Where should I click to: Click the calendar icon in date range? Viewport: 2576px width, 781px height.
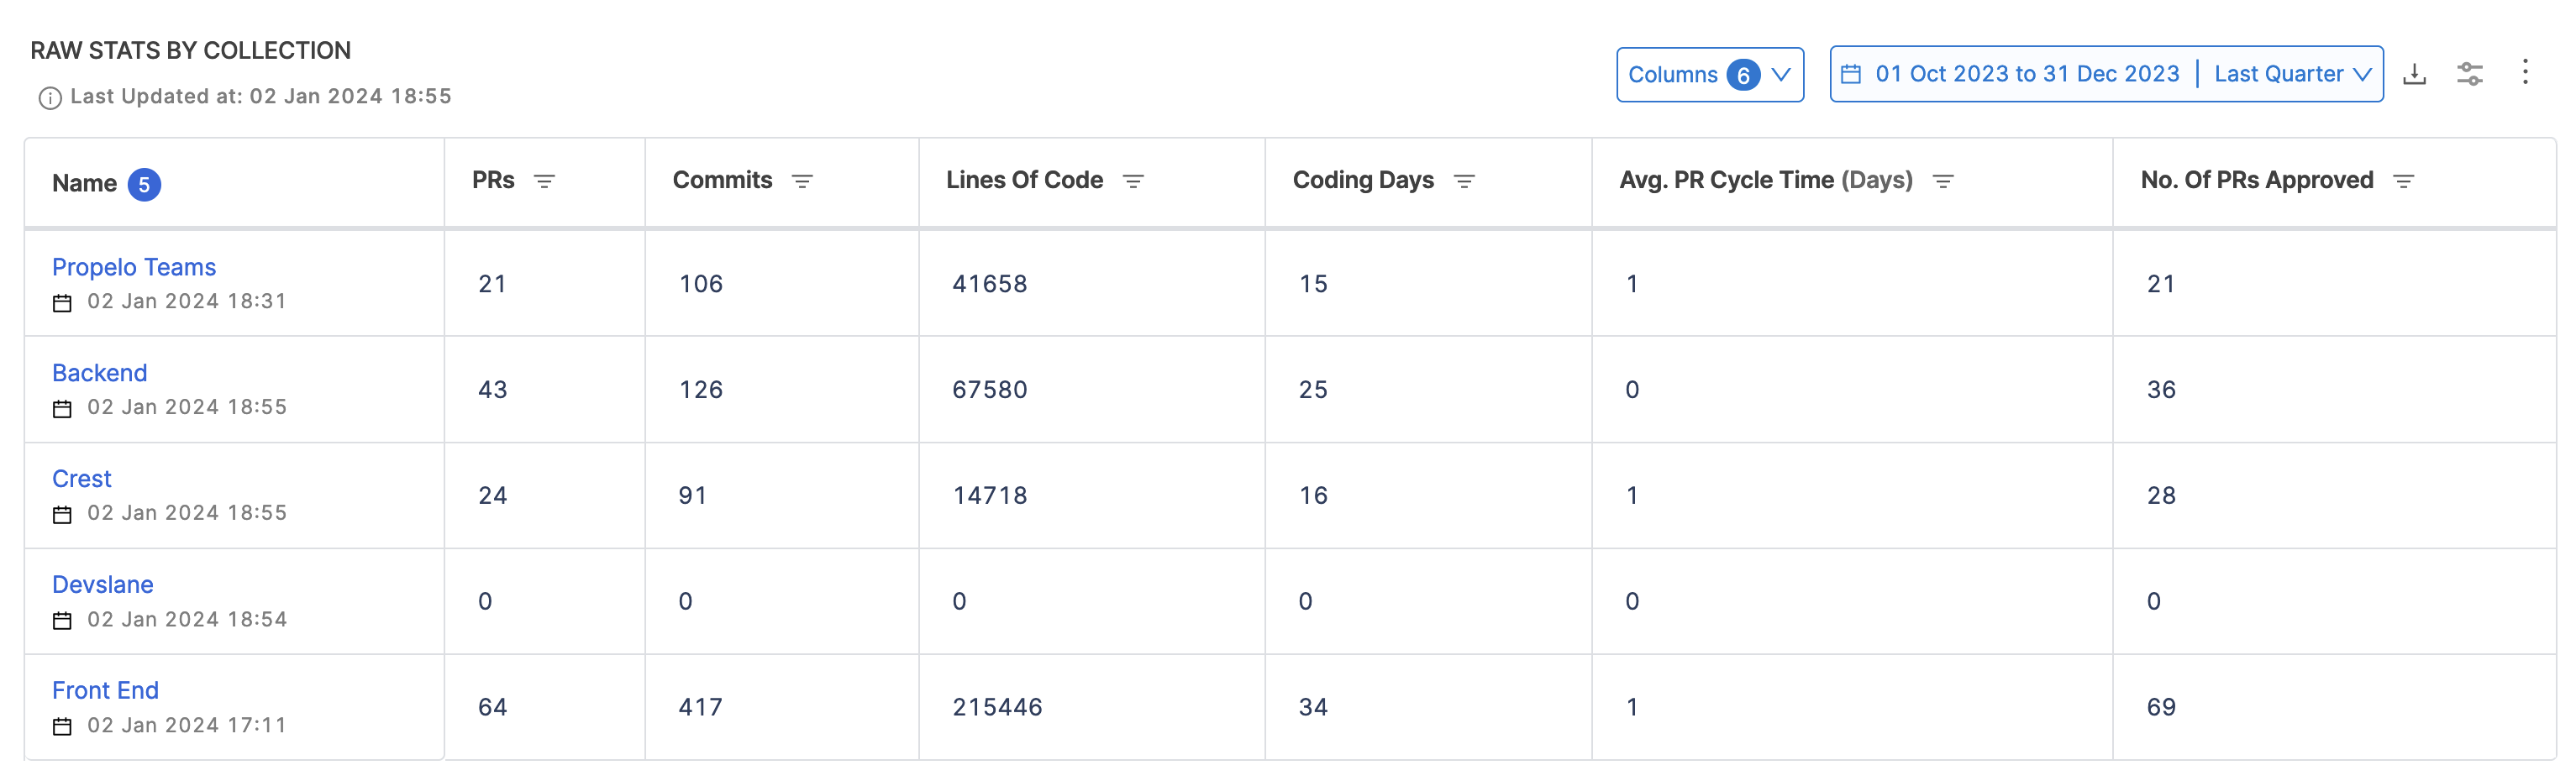[1851, 74]
